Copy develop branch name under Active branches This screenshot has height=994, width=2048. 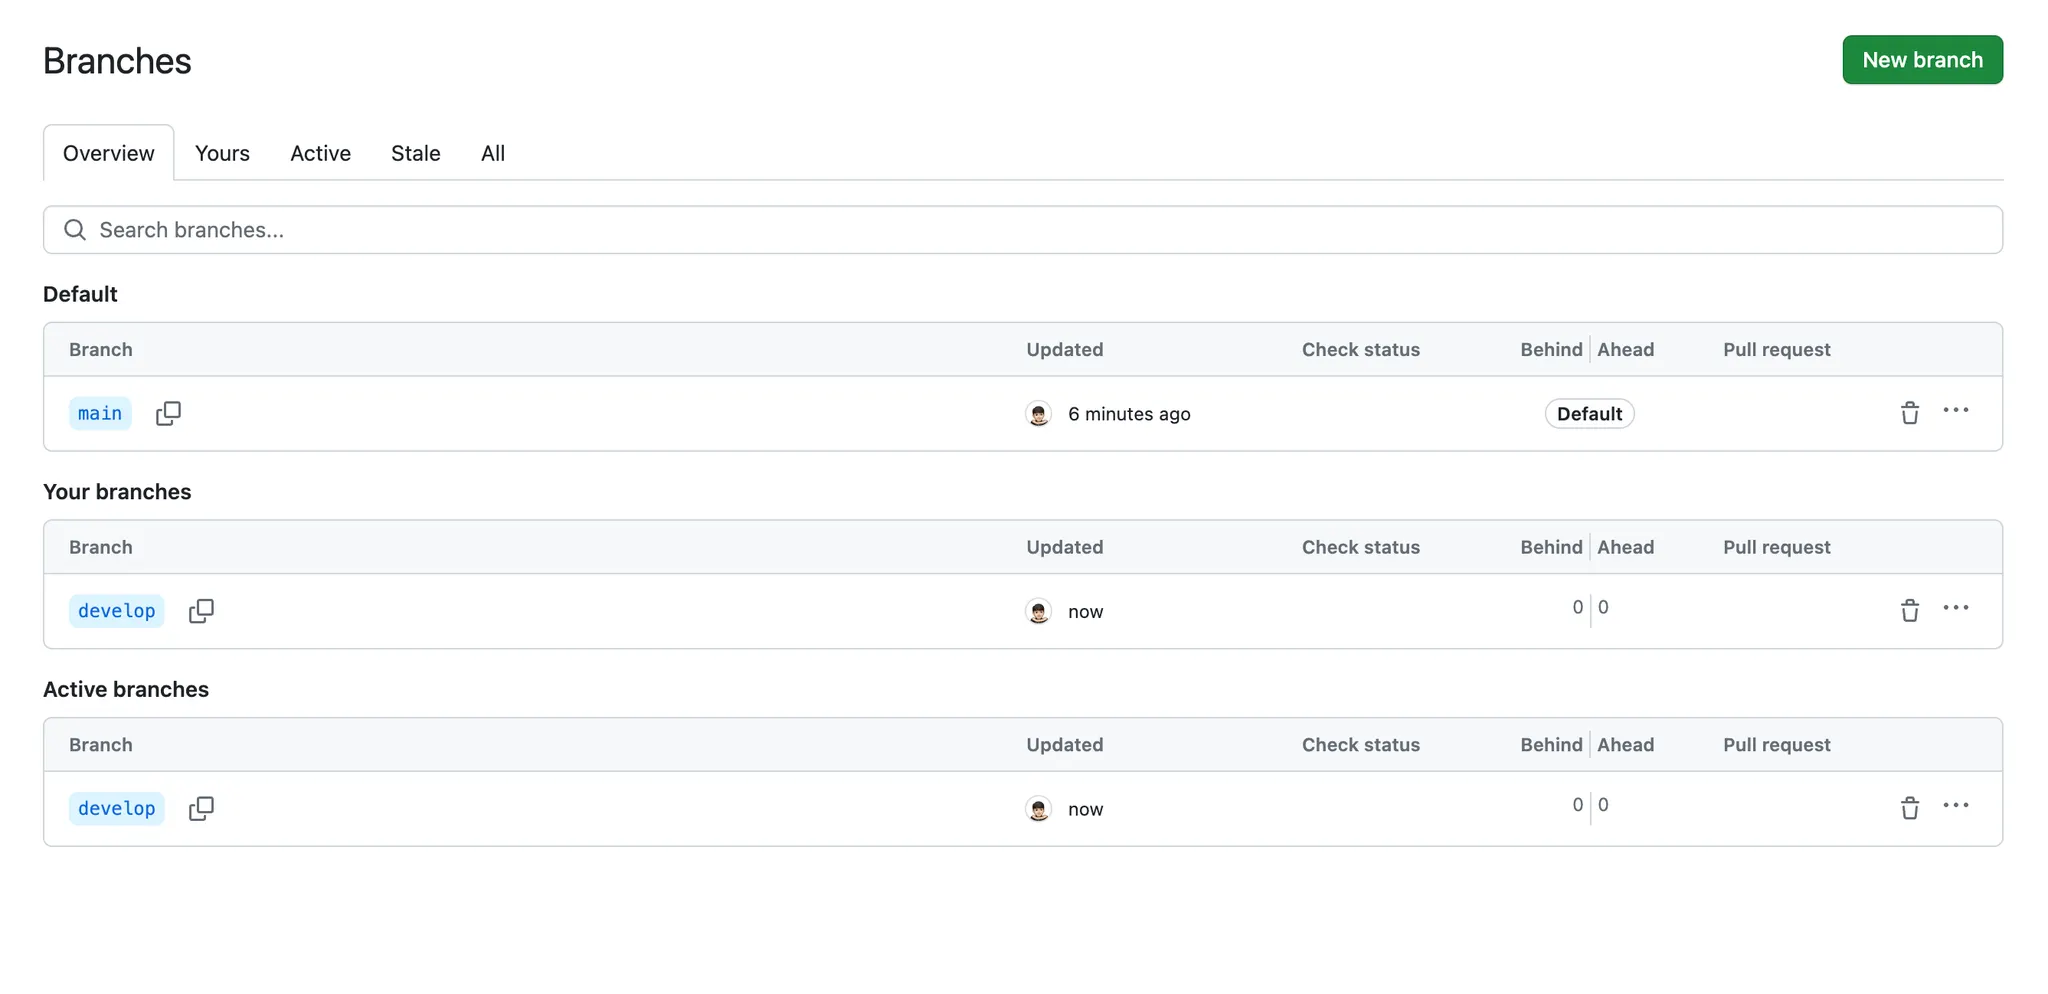pos(201,808)
